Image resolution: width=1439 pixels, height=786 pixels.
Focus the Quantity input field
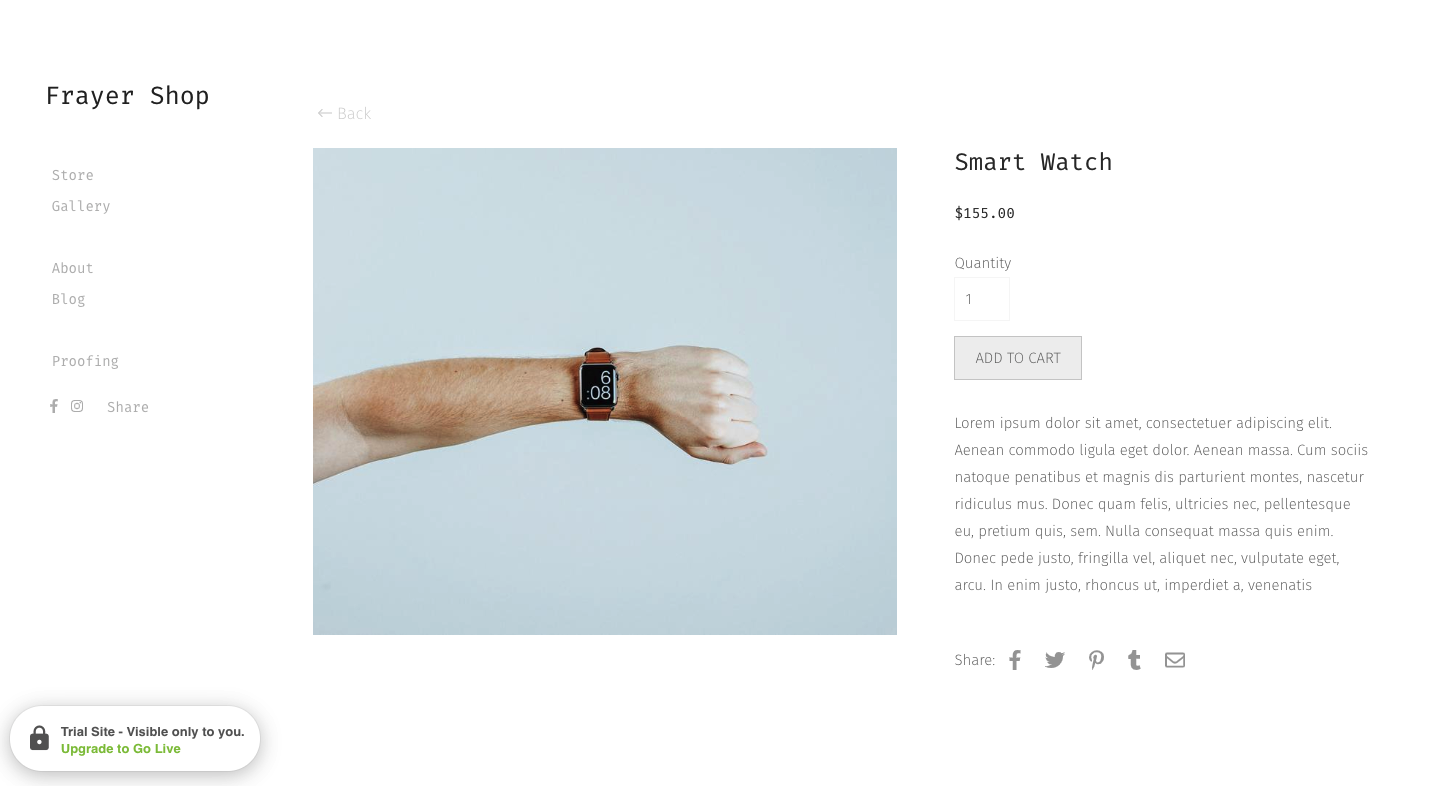982,299
